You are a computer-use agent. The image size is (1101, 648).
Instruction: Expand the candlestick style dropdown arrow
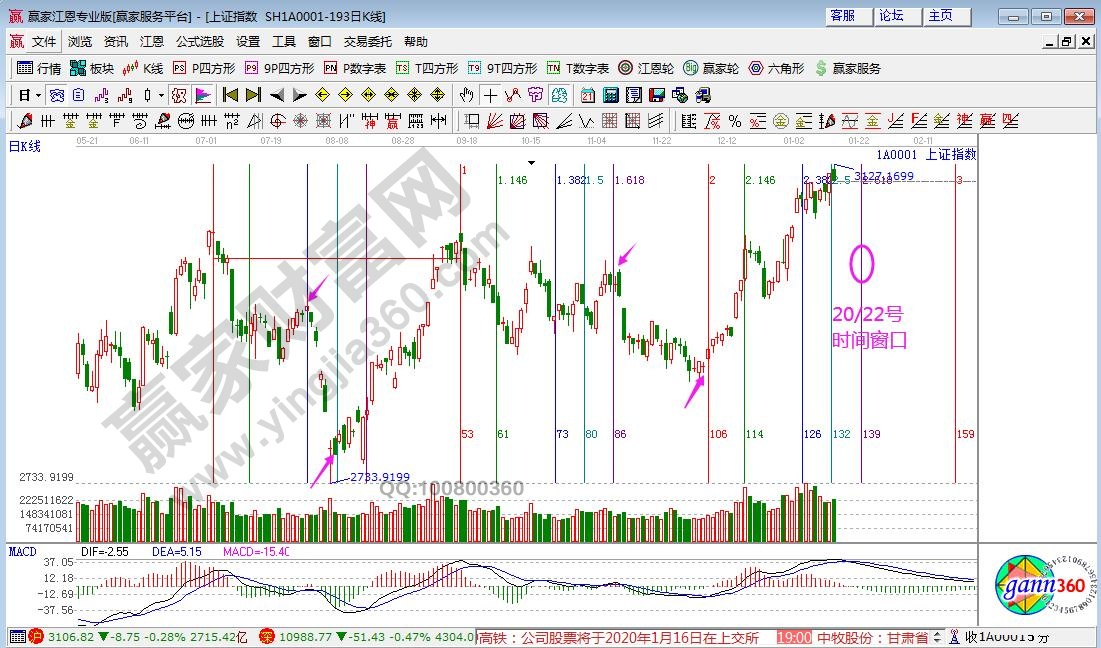pos(162,95)
